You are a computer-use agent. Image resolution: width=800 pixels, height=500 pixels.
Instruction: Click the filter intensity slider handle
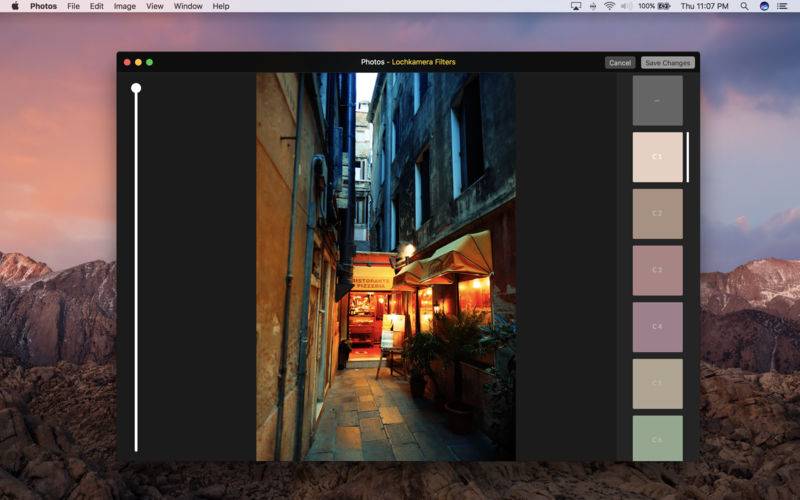136,88
